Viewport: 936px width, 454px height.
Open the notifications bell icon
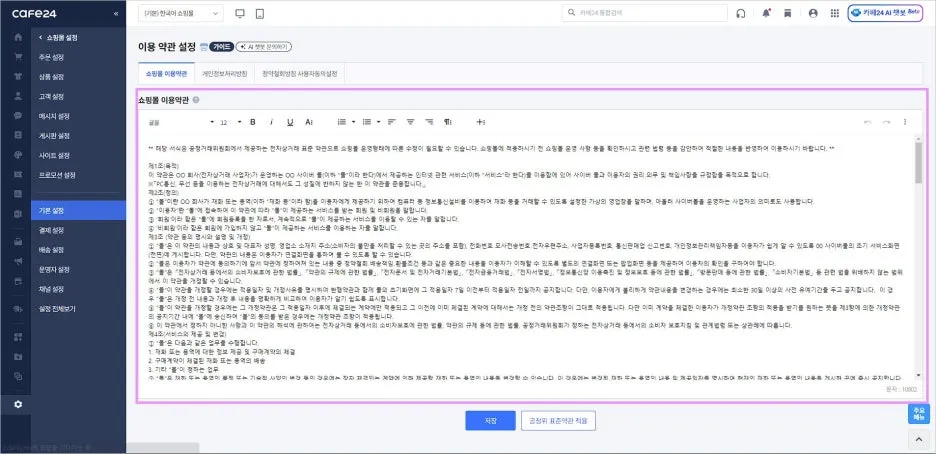(x=766, y=13)
